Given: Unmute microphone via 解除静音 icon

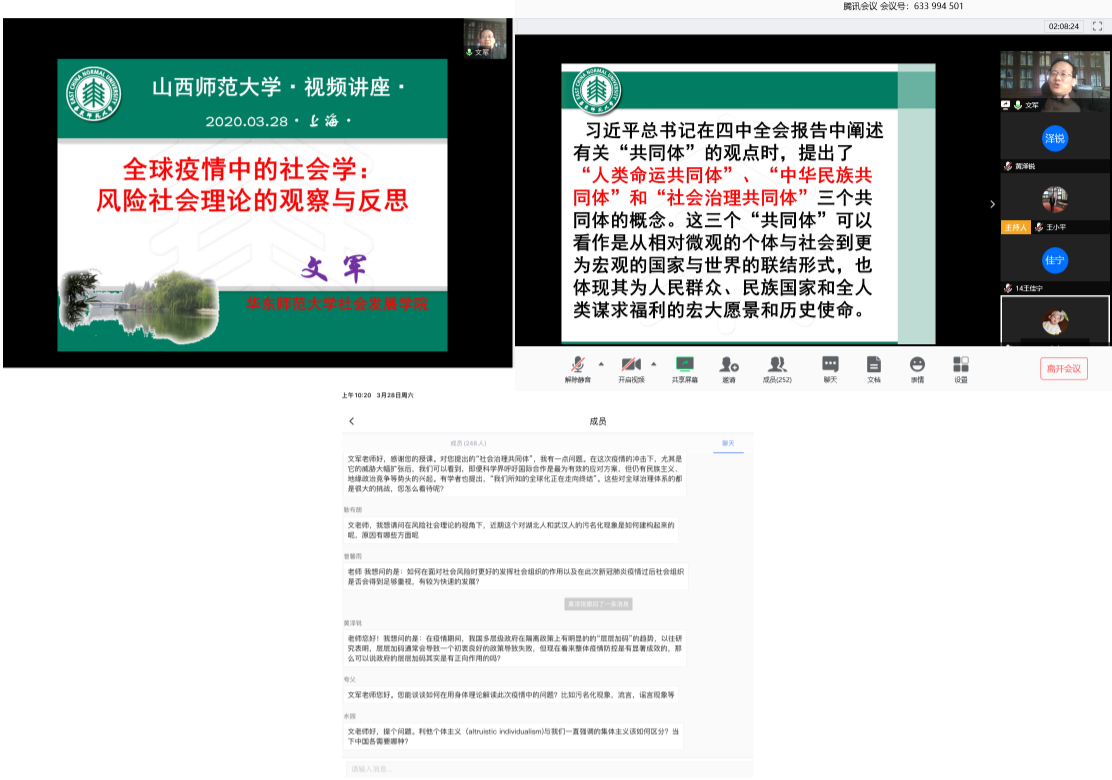Looking at the screenshot, I should [x=577, y=366].
